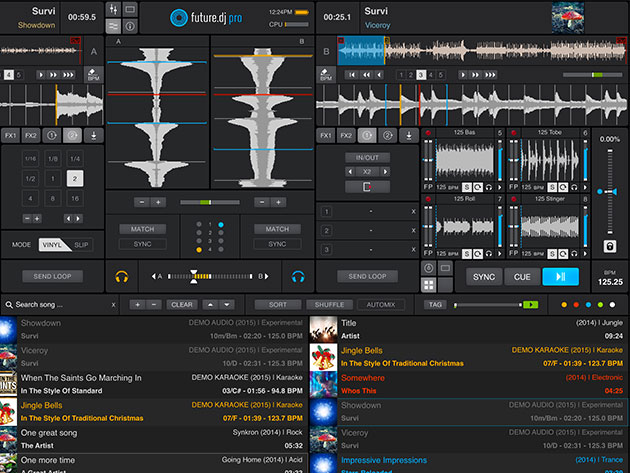Jump deck B to track start
The height and width of the screenshot is (473, 630).
352,75
